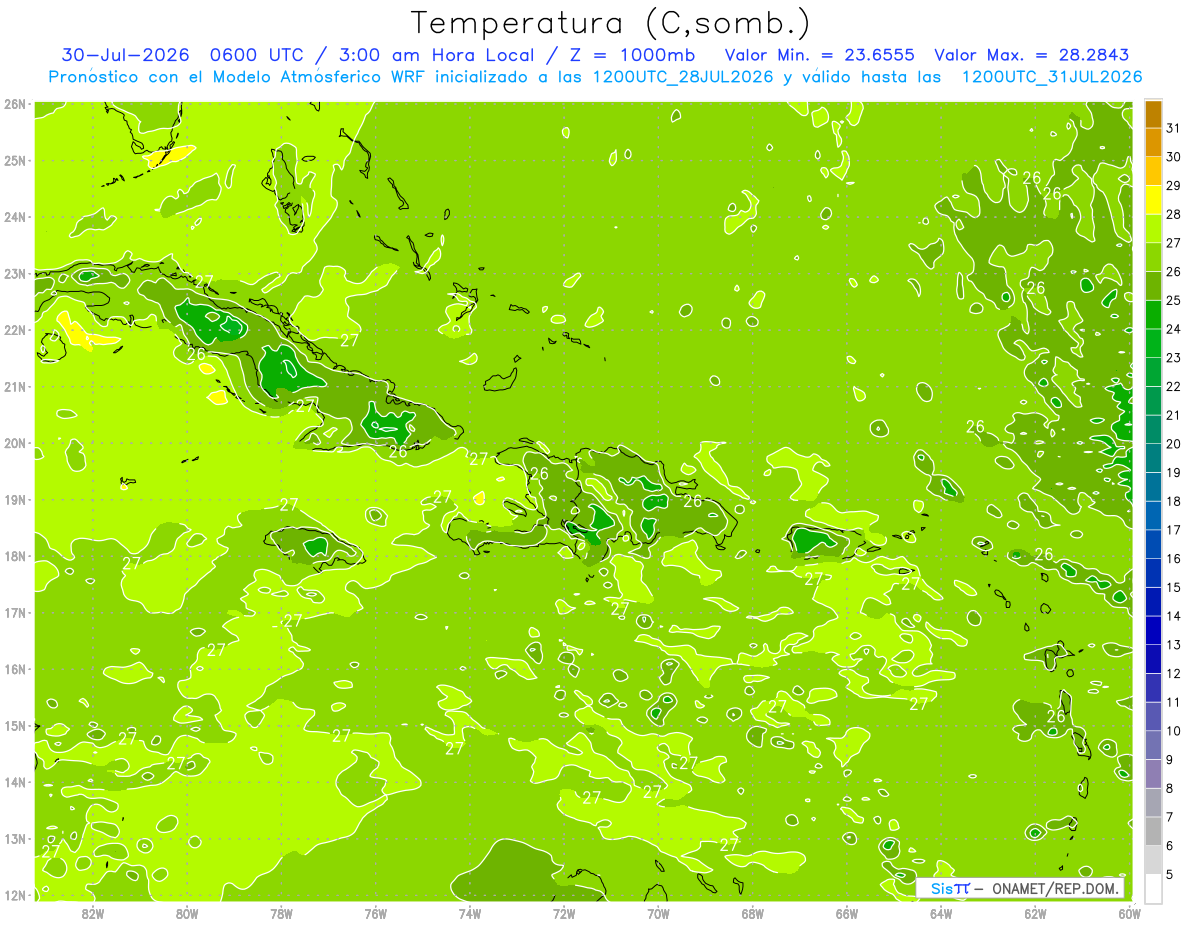
Task: Click legend value '20' on color bar
Action: tap(1173, 444)
